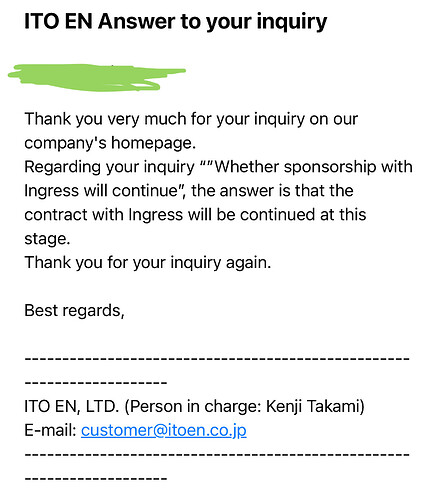Click the line starting "Regarding your inquiry"

click(218, 167)
